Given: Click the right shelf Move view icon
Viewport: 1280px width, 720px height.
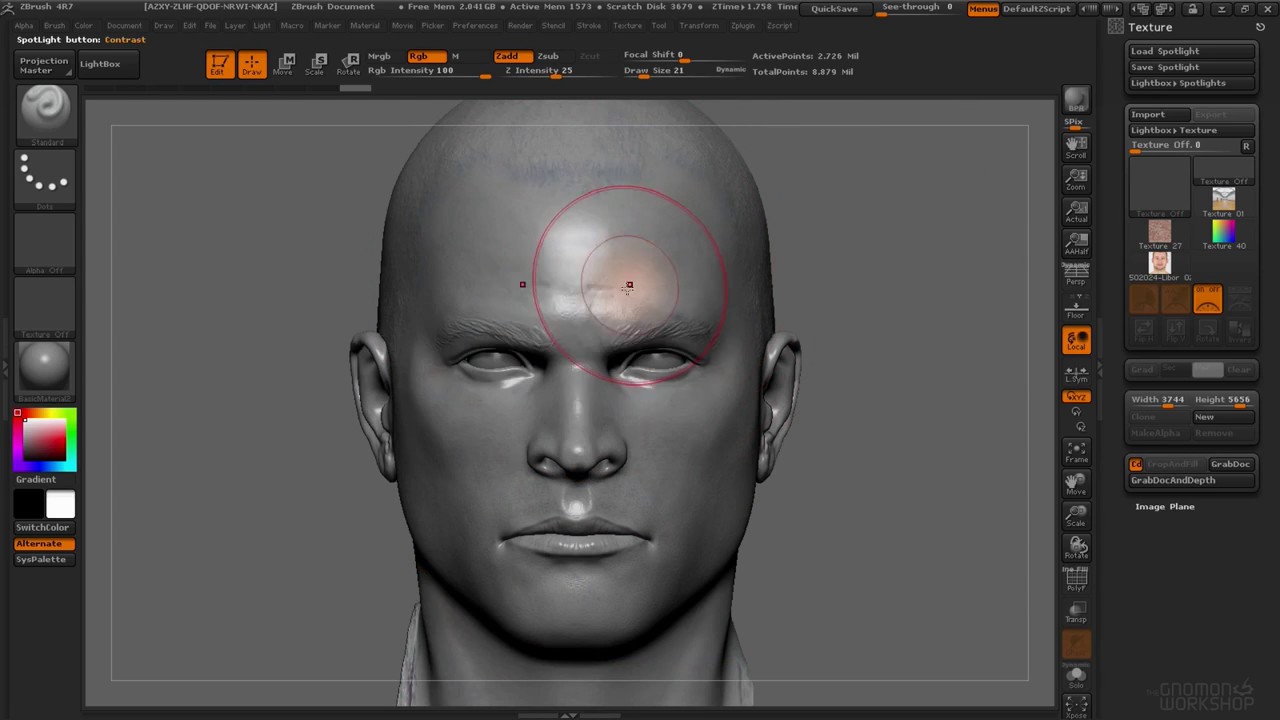Looking at the screenshot, I should tap(1076, 484).
